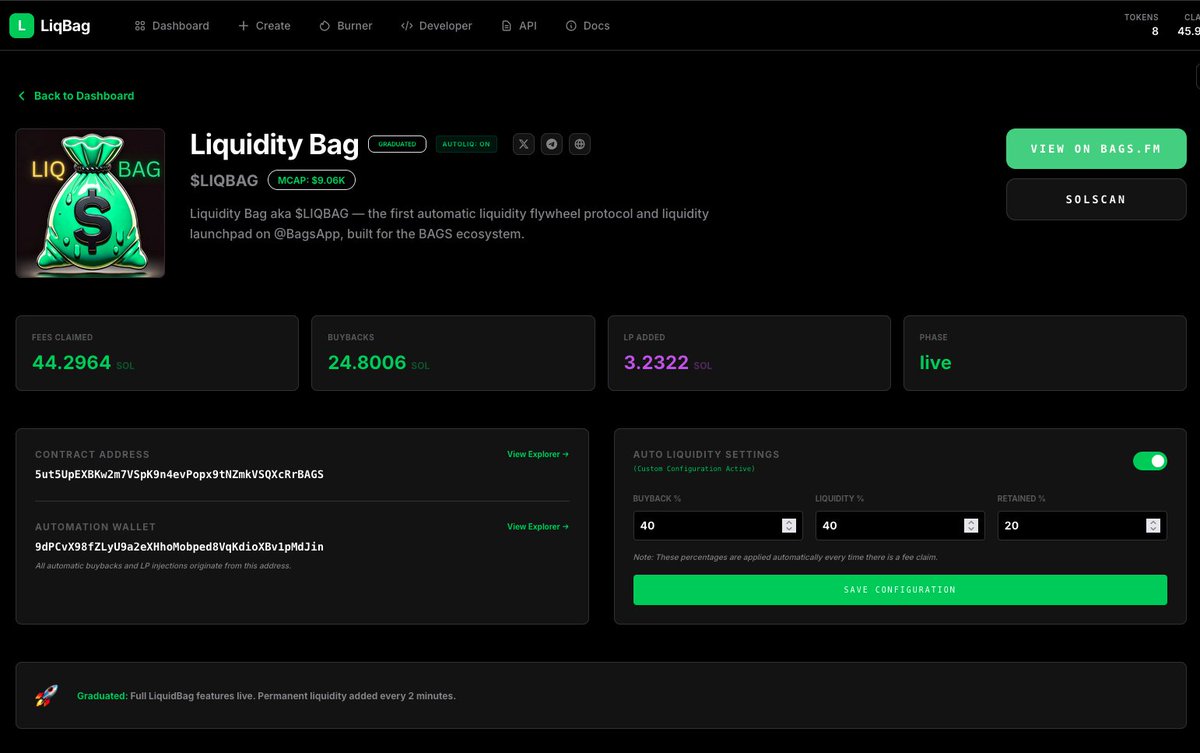Open the Telegram social icon
The width and height of the screenshot is (1200, 753).
point(552,144)
